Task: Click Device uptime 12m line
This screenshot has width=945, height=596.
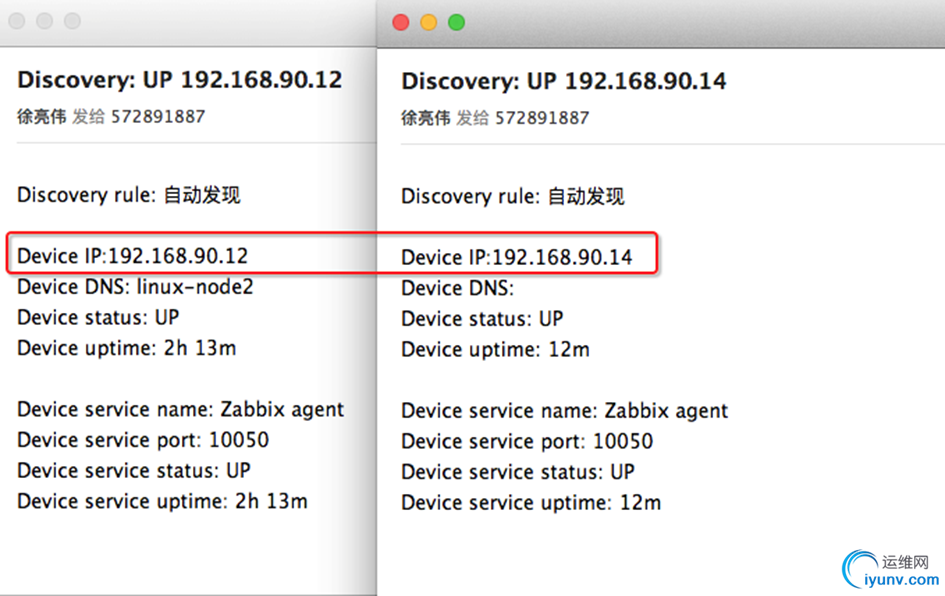Action: [x=495, y=349]
